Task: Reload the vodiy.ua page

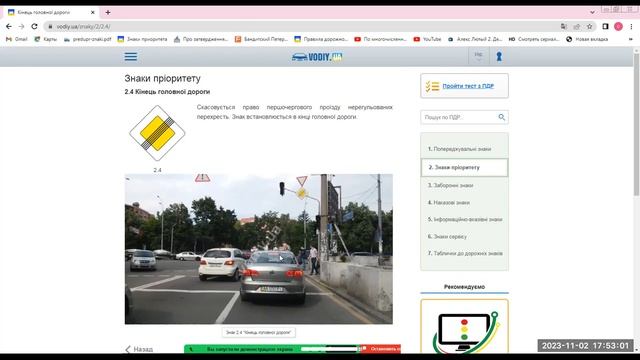Action: coord(34,27)
